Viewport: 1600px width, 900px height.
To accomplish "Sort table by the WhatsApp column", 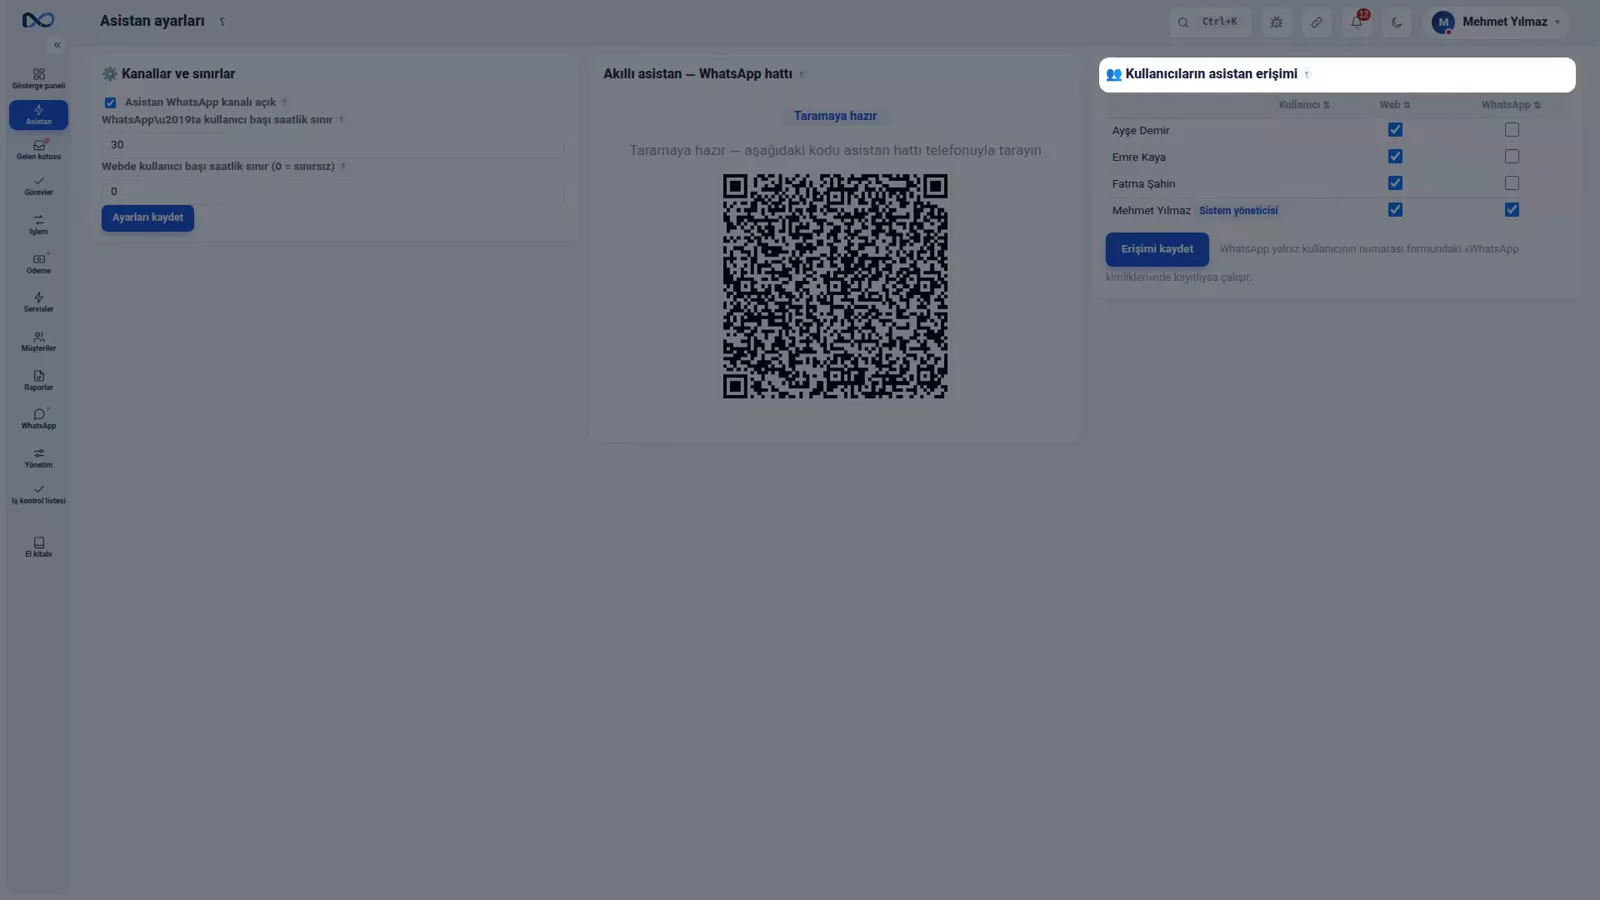I will pyautogui.click(x=1511, y=105).
